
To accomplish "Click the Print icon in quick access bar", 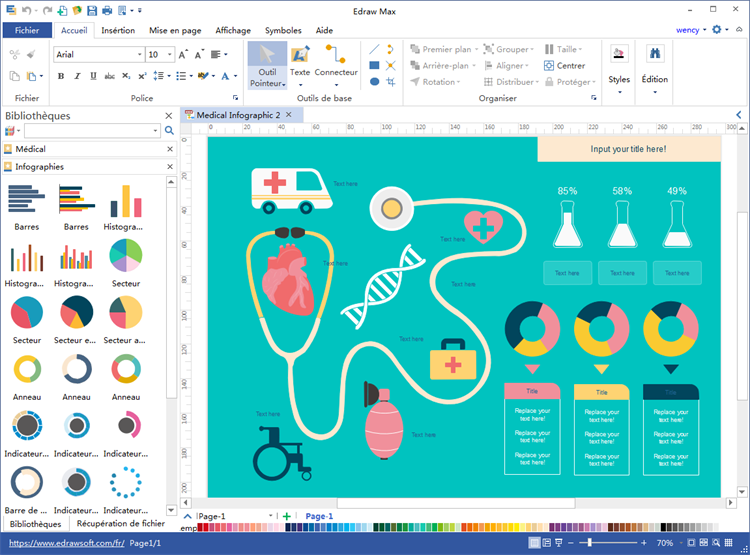I will pos(107,10).
